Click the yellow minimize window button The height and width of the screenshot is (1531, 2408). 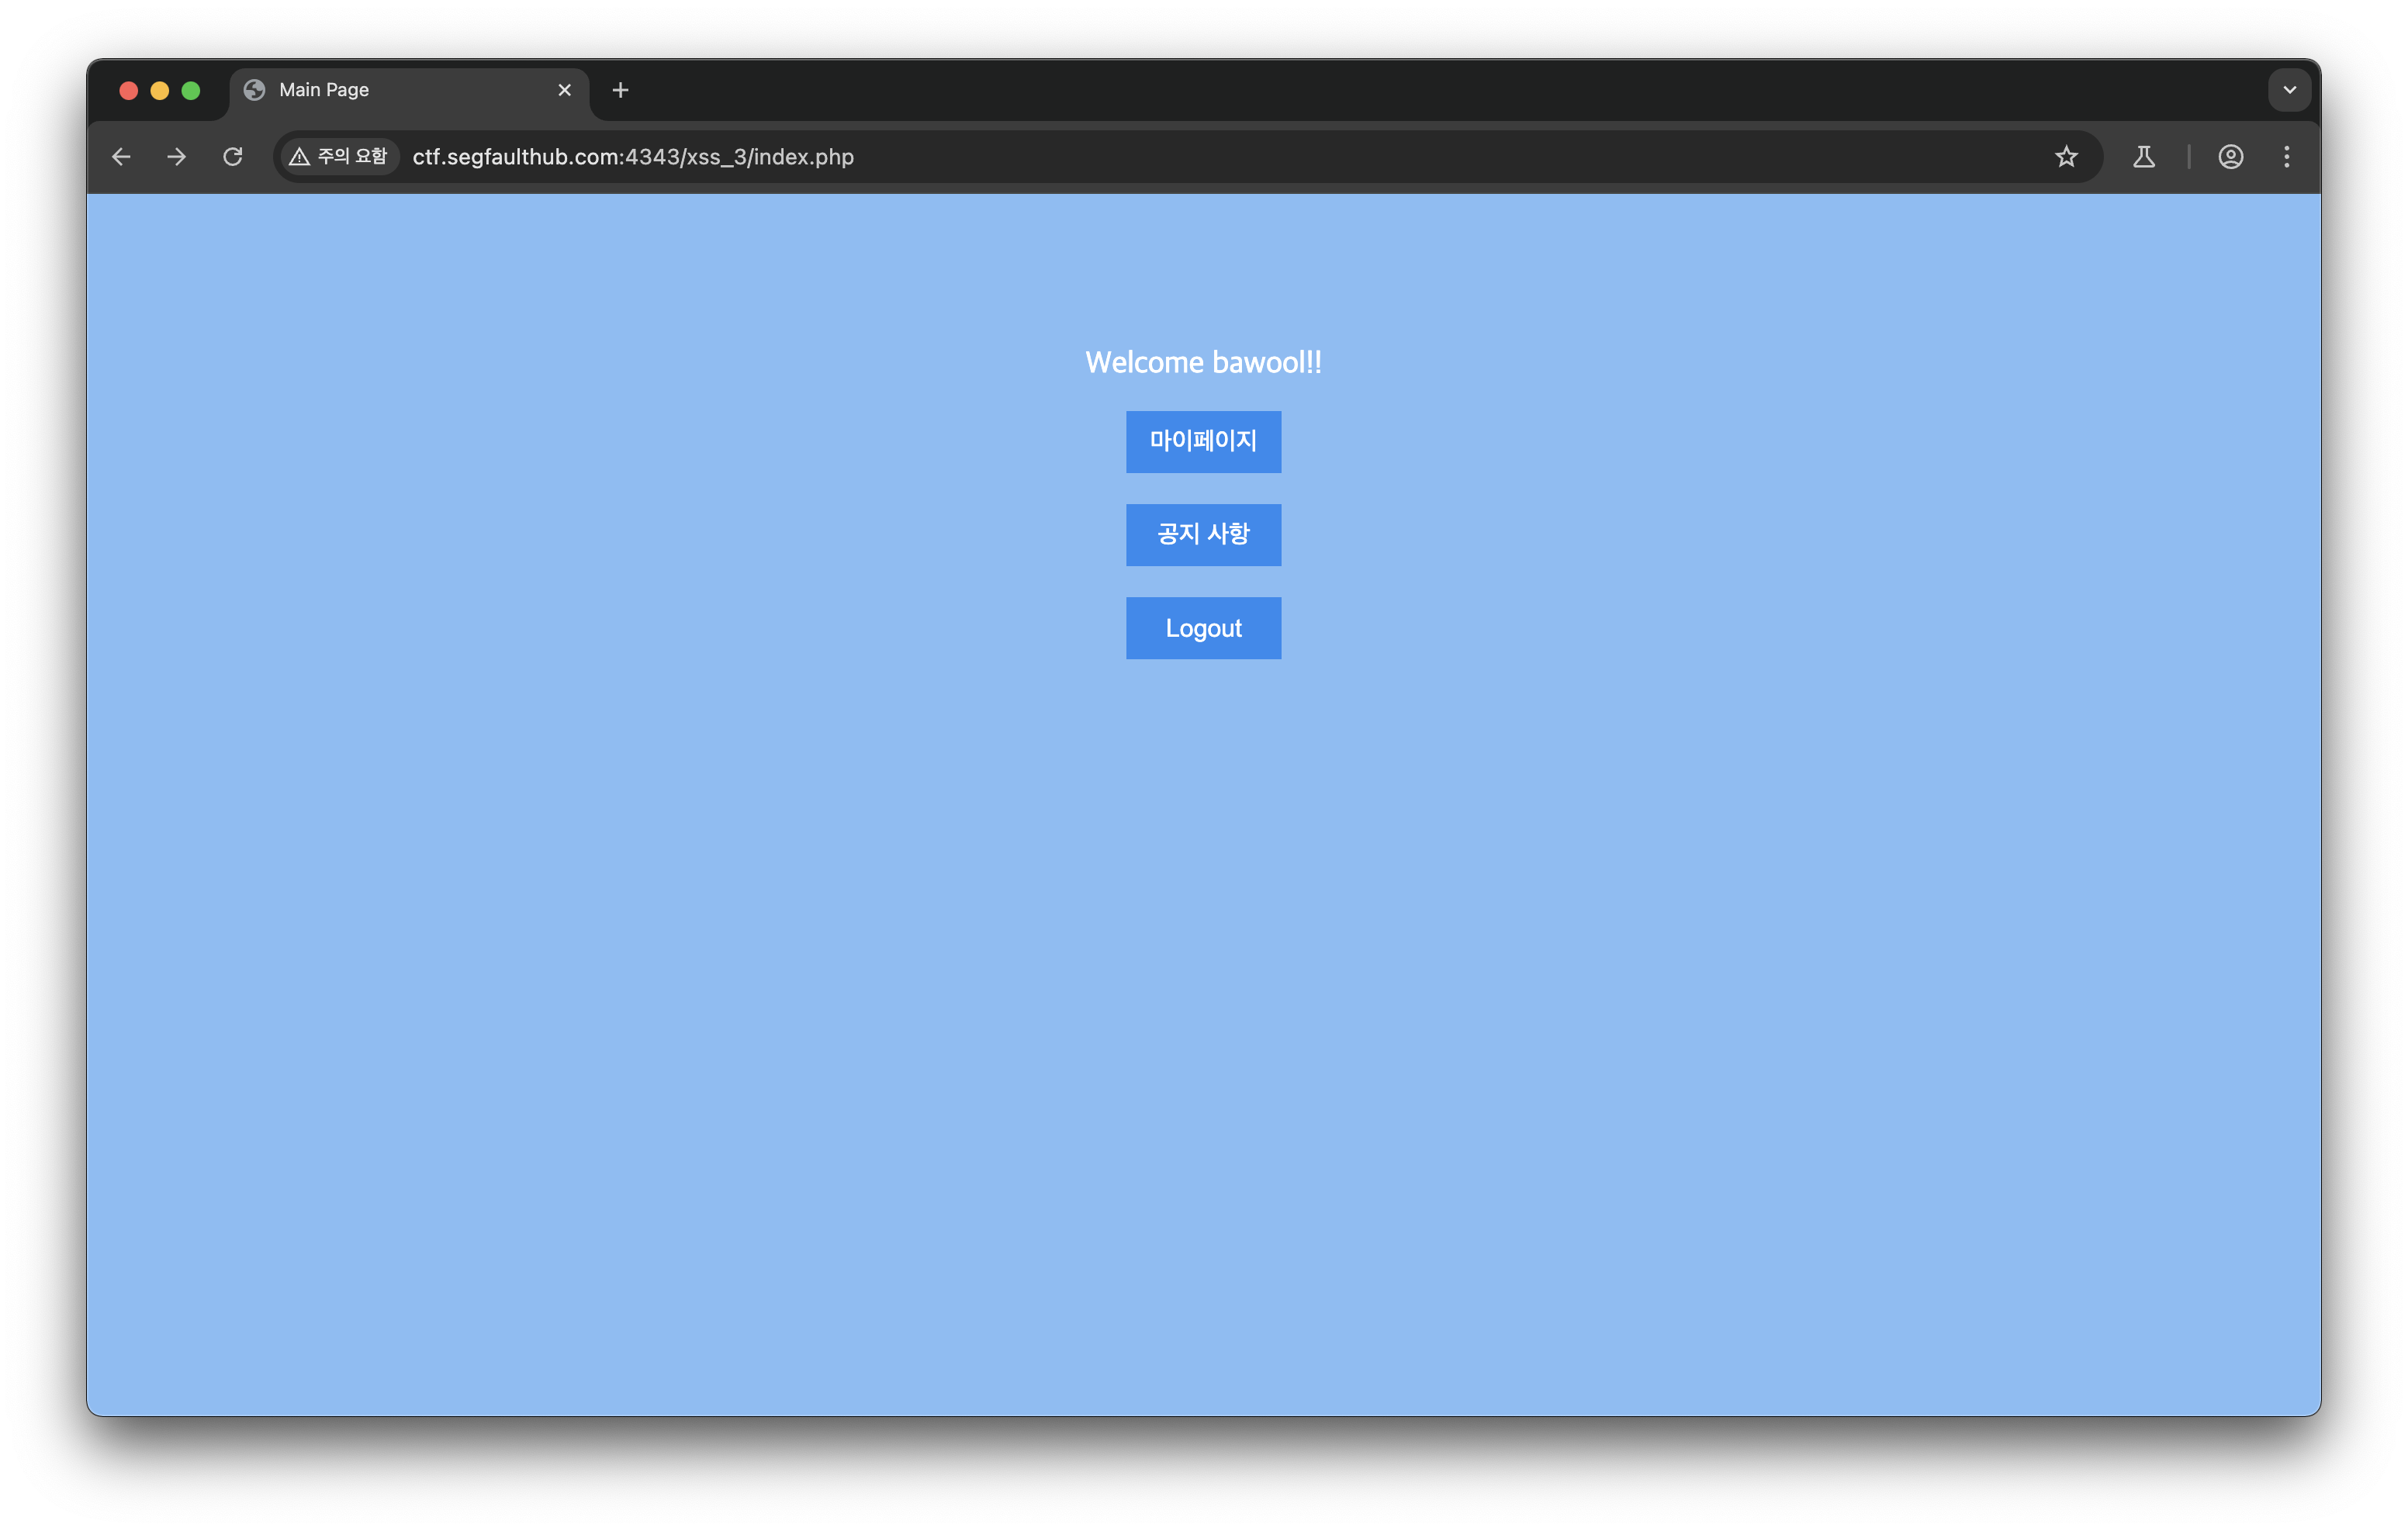click(160, 91)
